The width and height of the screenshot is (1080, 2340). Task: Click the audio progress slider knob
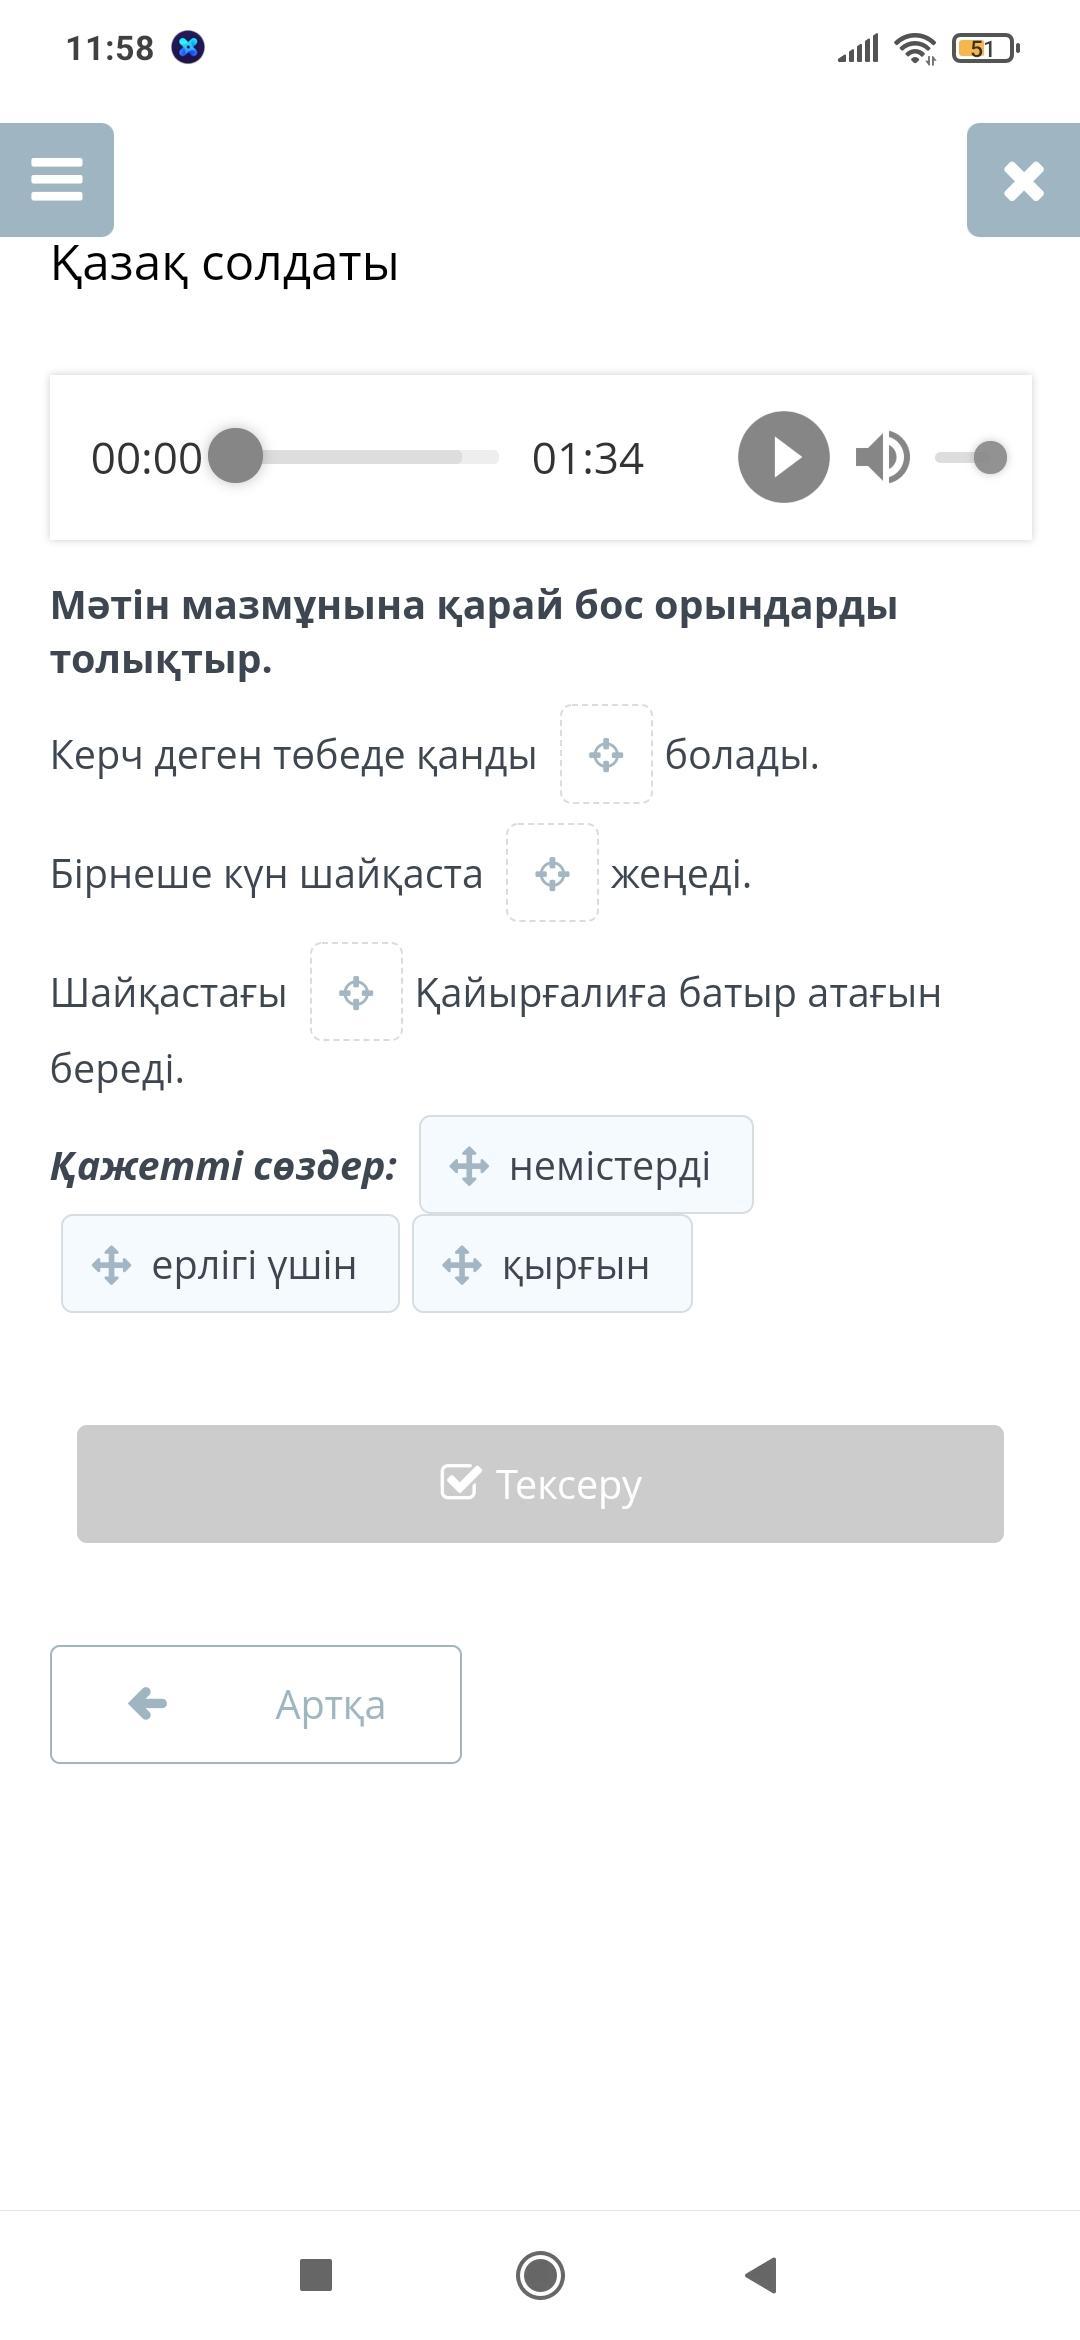pos(235,456)
